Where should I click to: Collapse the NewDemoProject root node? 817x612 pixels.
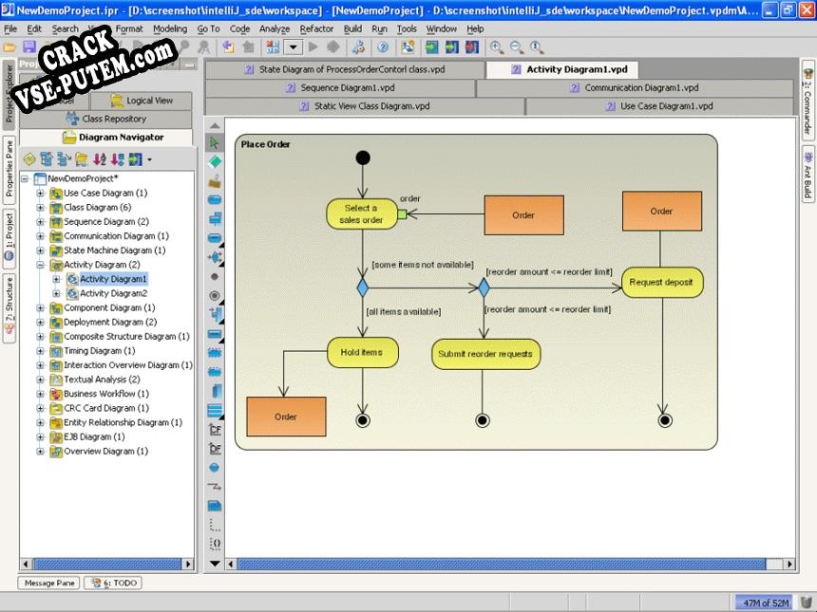click(24, 179)
